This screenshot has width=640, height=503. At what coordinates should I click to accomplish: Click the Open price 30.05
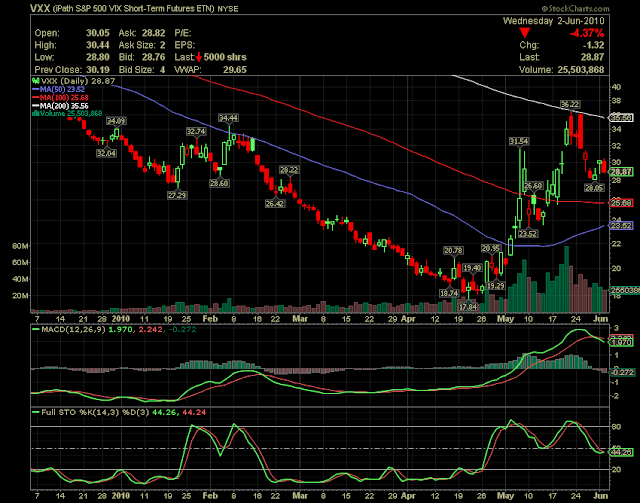coord(98,33)
